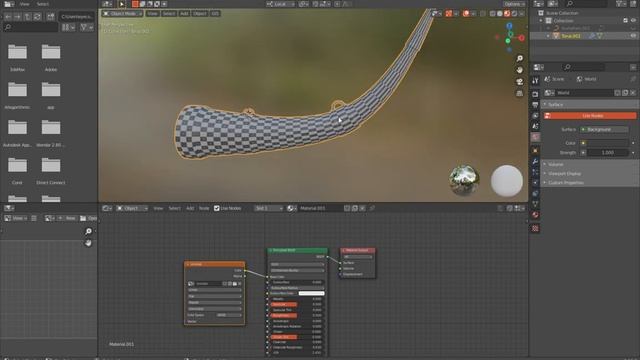Click the World tab in properties header
The width and height of the screenshot is (640, 360).
click(x=586, y=79)
